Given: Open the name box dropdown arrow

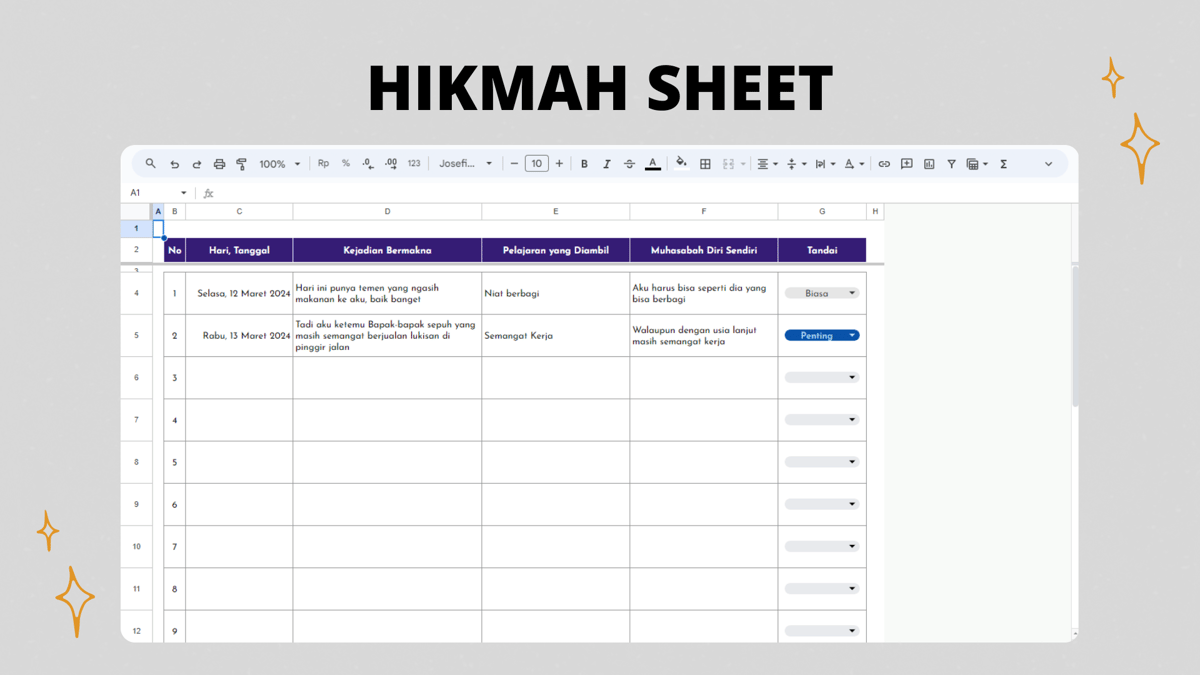Looking at the screenshot, I should click(183, 193).
